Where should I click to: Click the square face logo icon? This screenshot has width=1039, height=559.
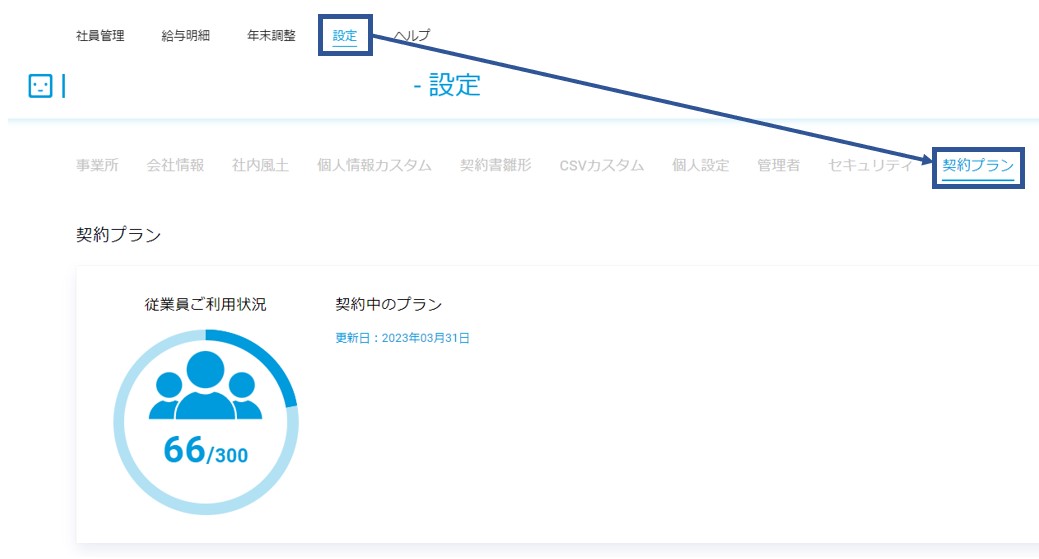click(x=40, y=86)
